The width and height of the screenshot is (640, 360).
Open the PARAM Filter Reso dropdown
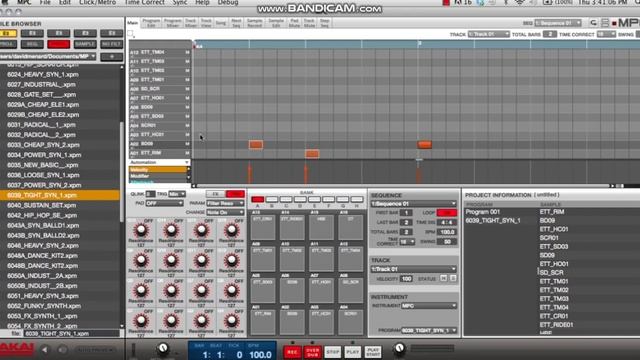[x=225, y=203]
